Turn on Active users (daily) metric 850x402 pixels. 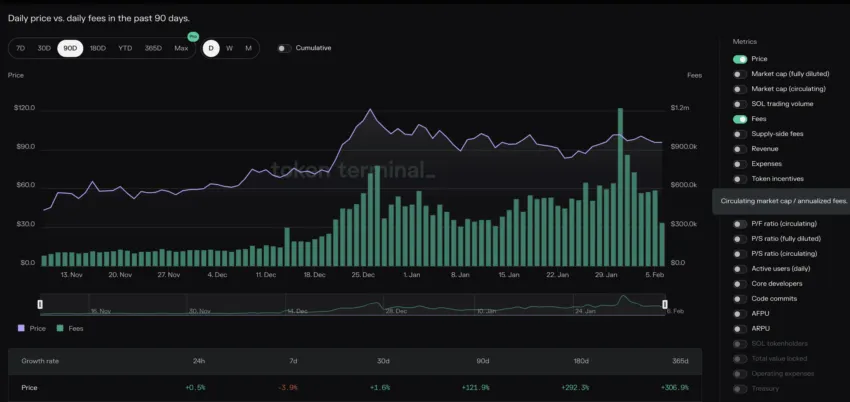tap(740, 269)
